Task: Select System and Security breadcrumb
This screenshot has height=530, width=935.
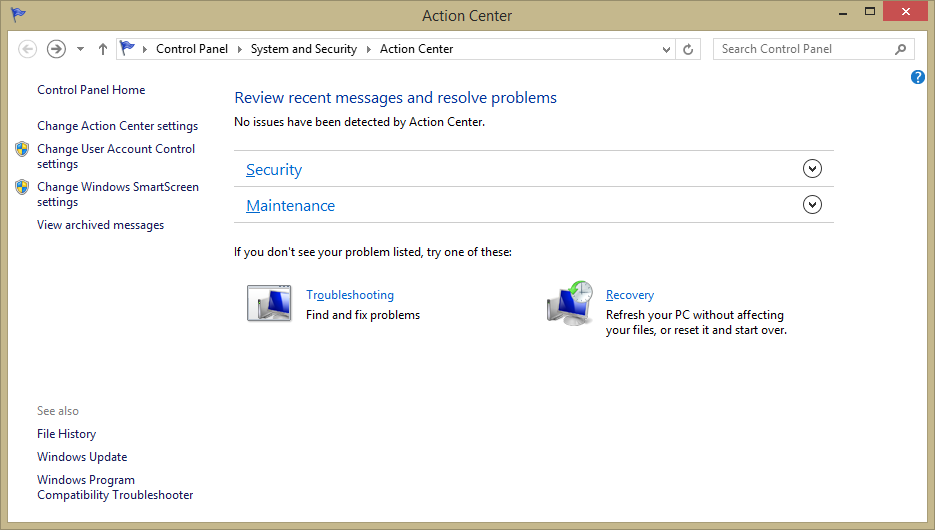Action: click(304, 49)
